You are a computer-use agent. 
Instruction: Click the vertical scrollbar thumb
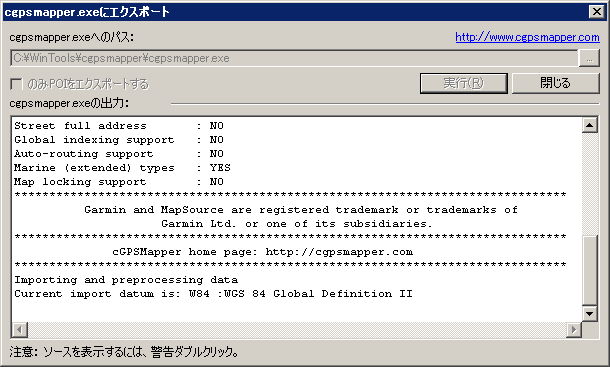point(590,270)
